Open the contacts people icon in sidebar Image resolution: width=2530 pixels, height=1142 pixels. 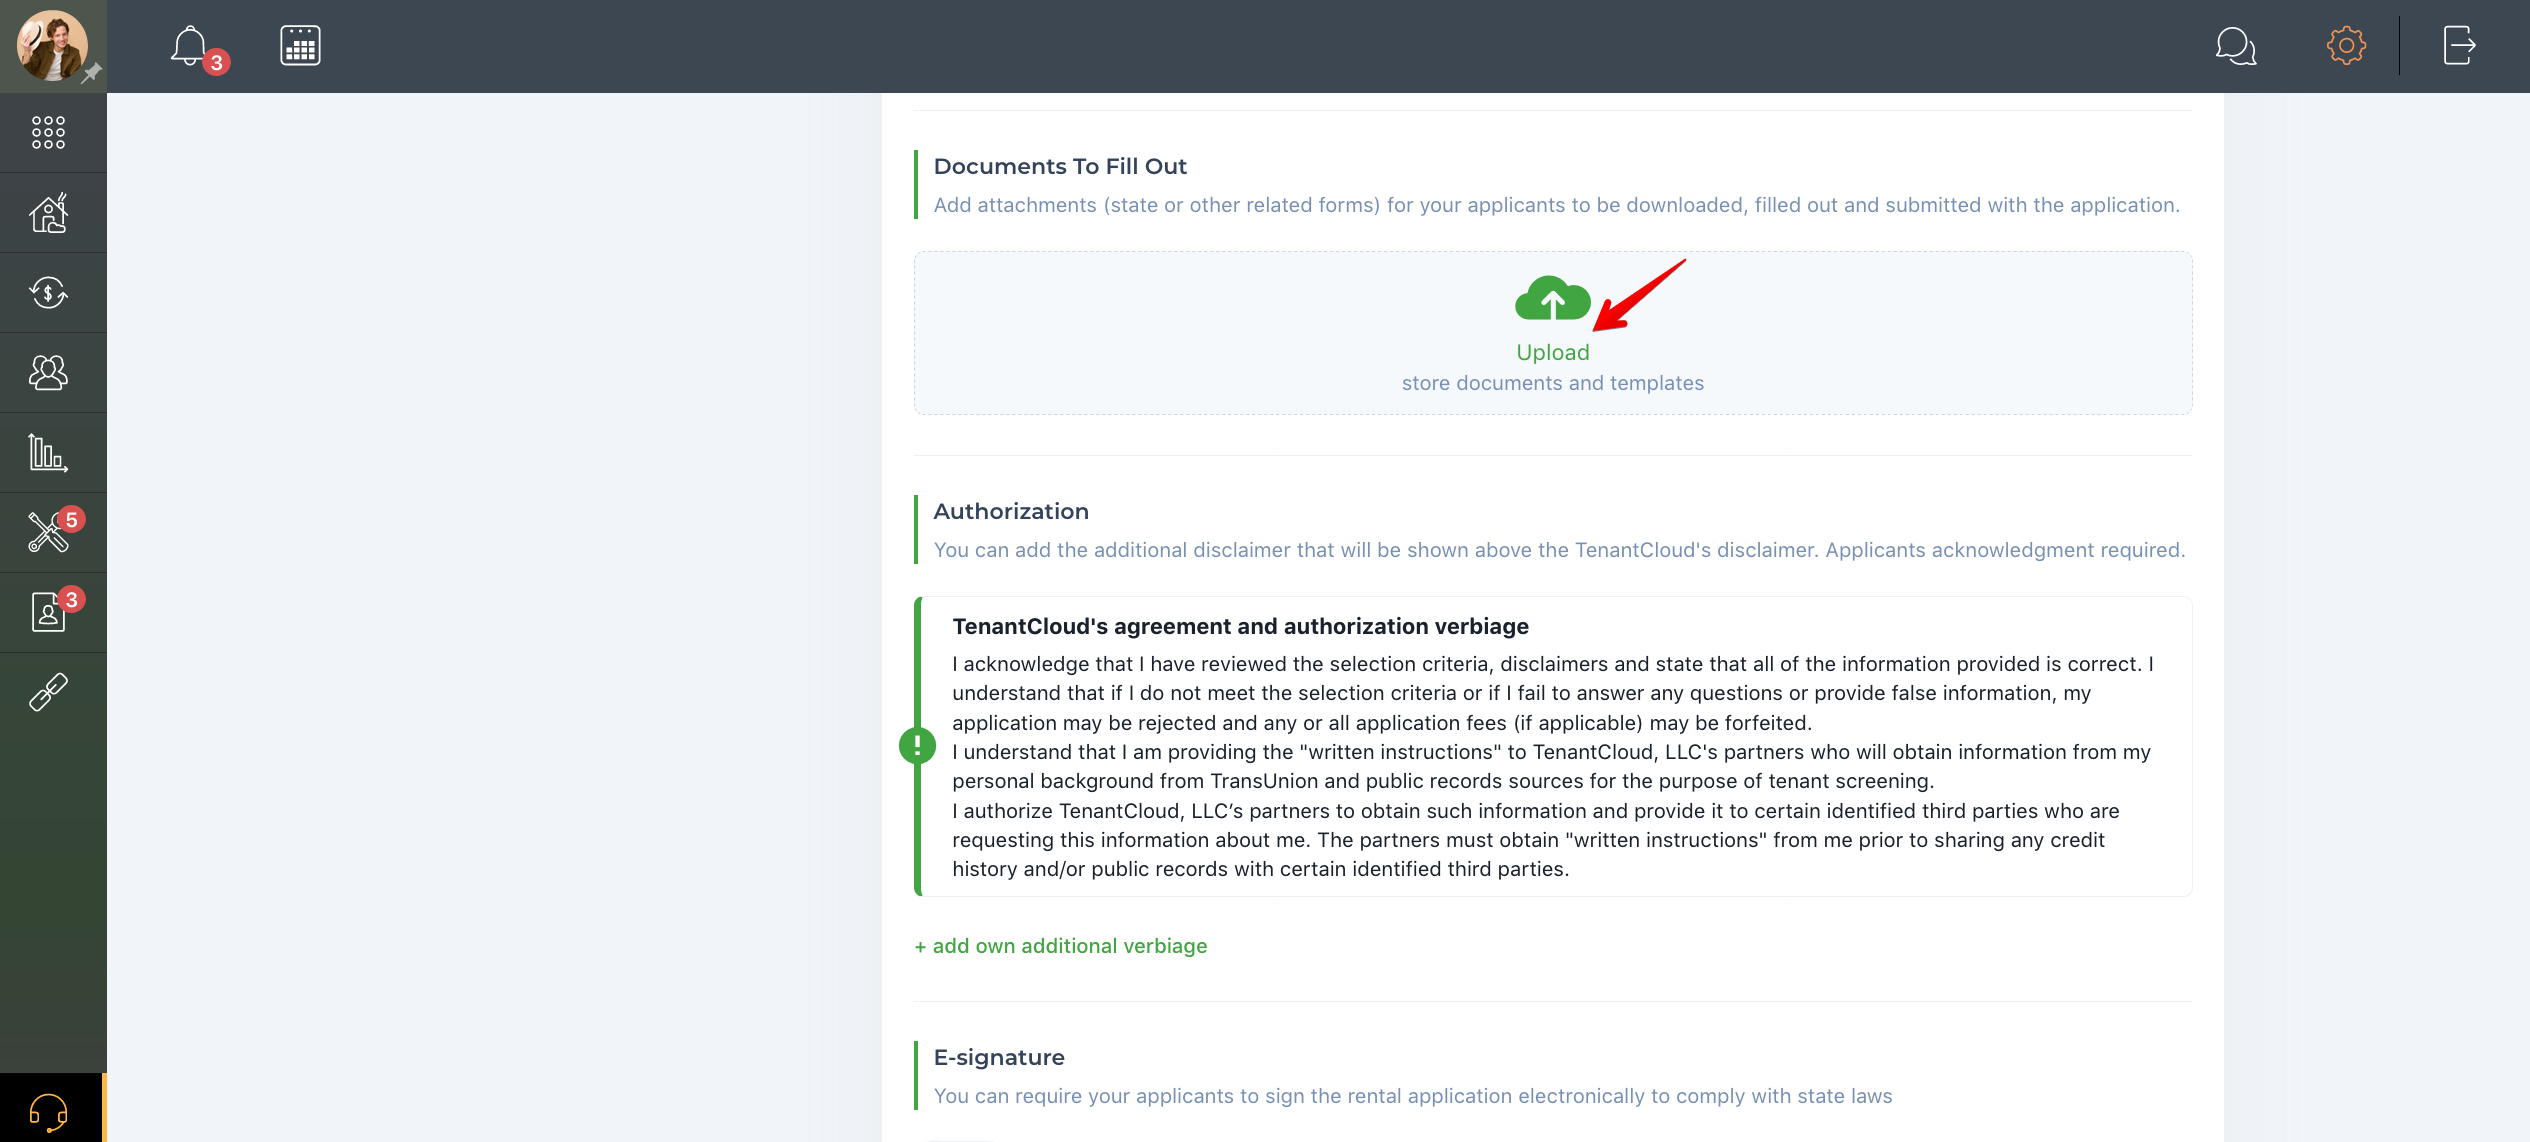[x=48, y=373]
